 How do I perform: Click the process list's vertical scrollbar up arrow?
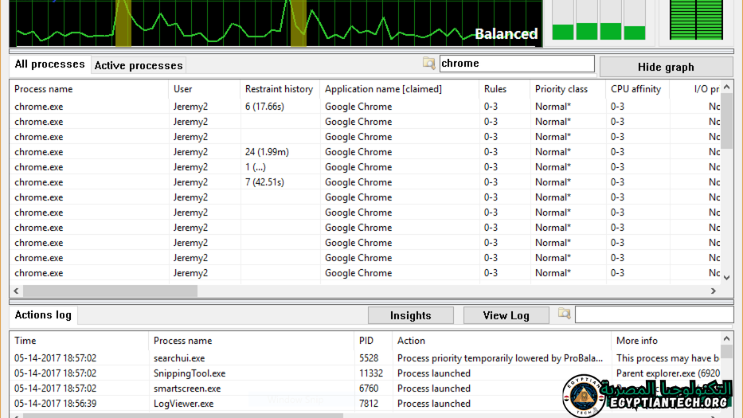pyautogui.click(x=725, y=89)
